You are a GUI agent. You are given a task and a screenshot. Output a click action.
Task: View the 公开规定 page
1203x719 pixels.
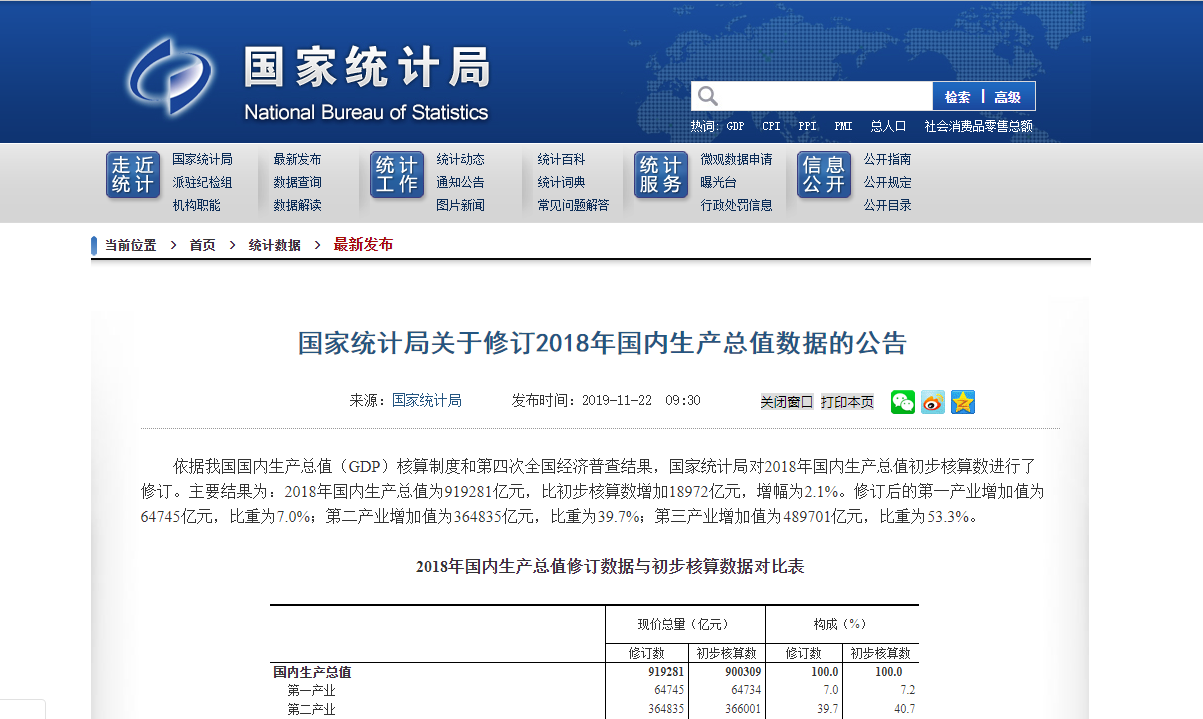click(x=888, y=182)
